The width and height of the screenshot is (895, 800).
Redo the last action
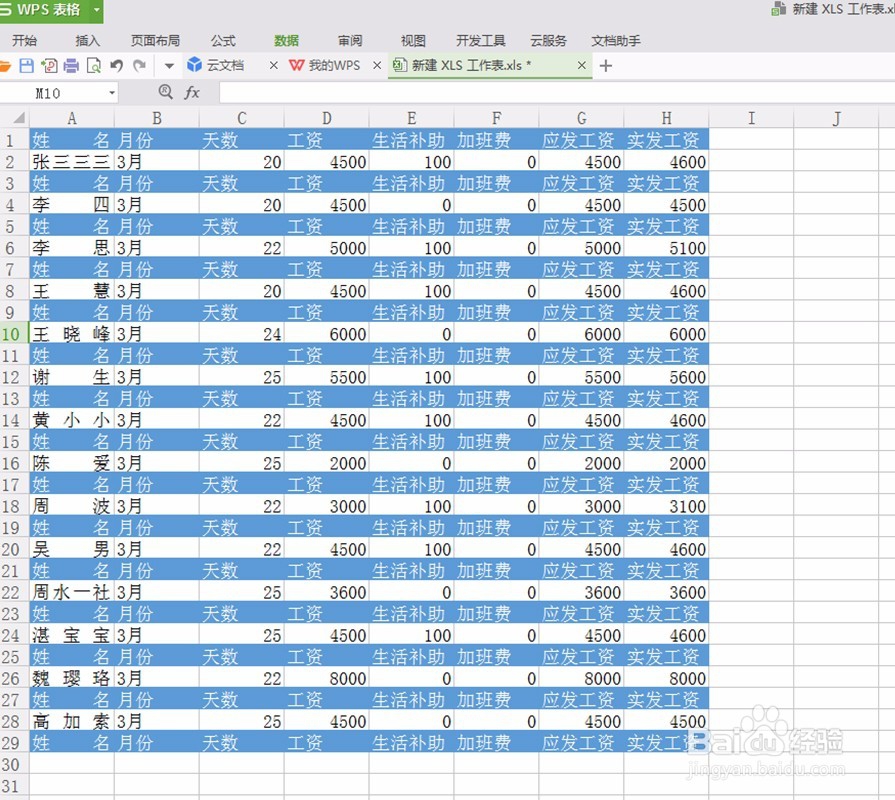pos(139,65)
